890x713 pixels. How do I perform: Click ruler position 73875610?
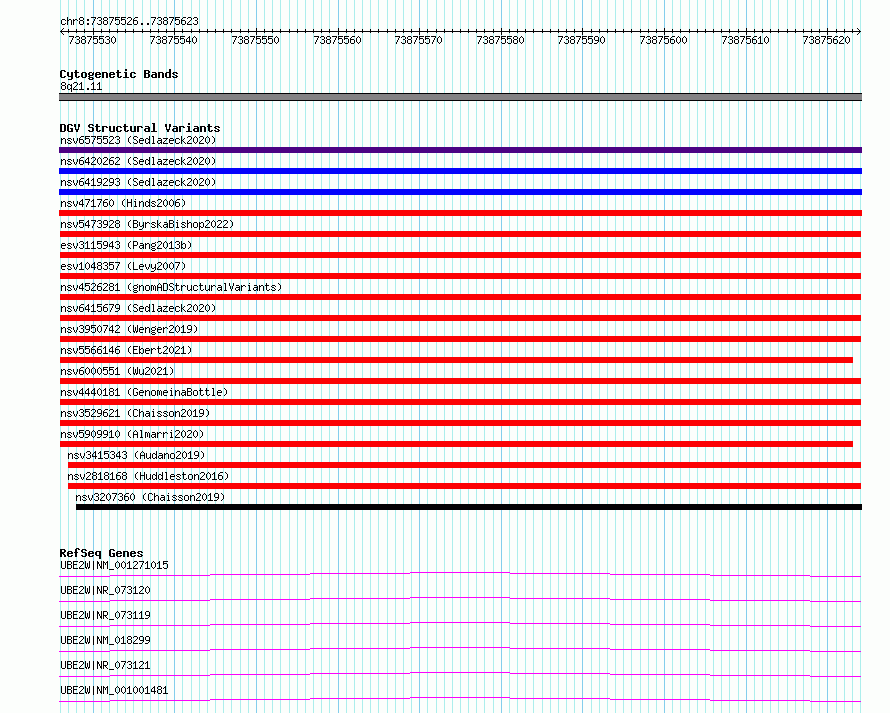pyautogui.click(x=745, y=40)
